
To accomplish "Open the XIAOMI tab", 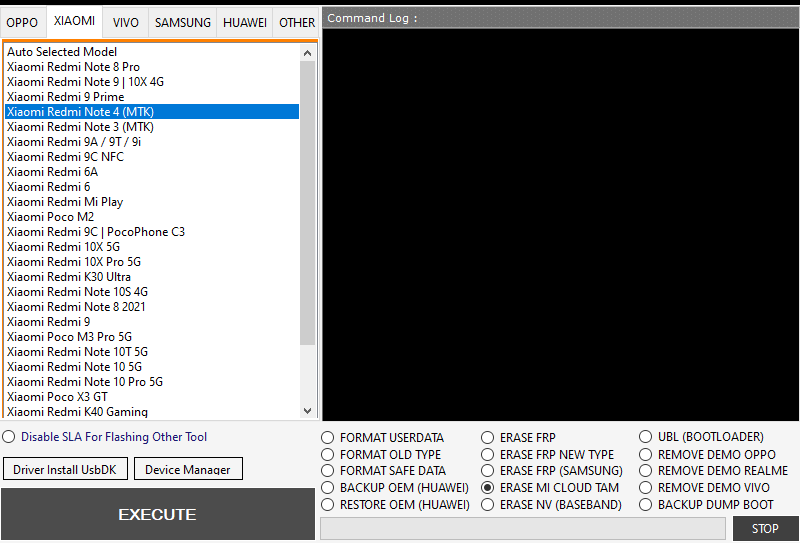I will [74, 21].
